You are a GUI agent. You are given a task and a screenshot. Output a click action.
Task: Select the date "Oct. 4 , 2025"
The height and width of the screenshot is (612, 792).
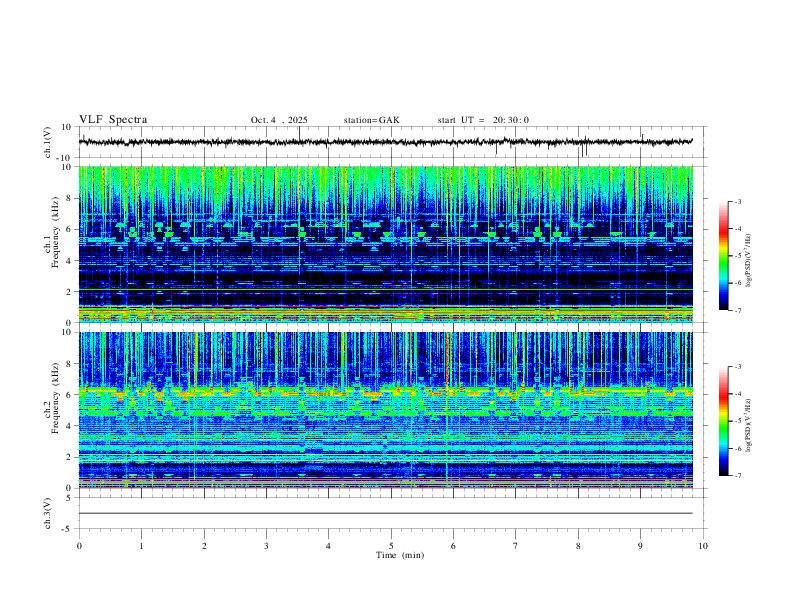click(279, 120)
